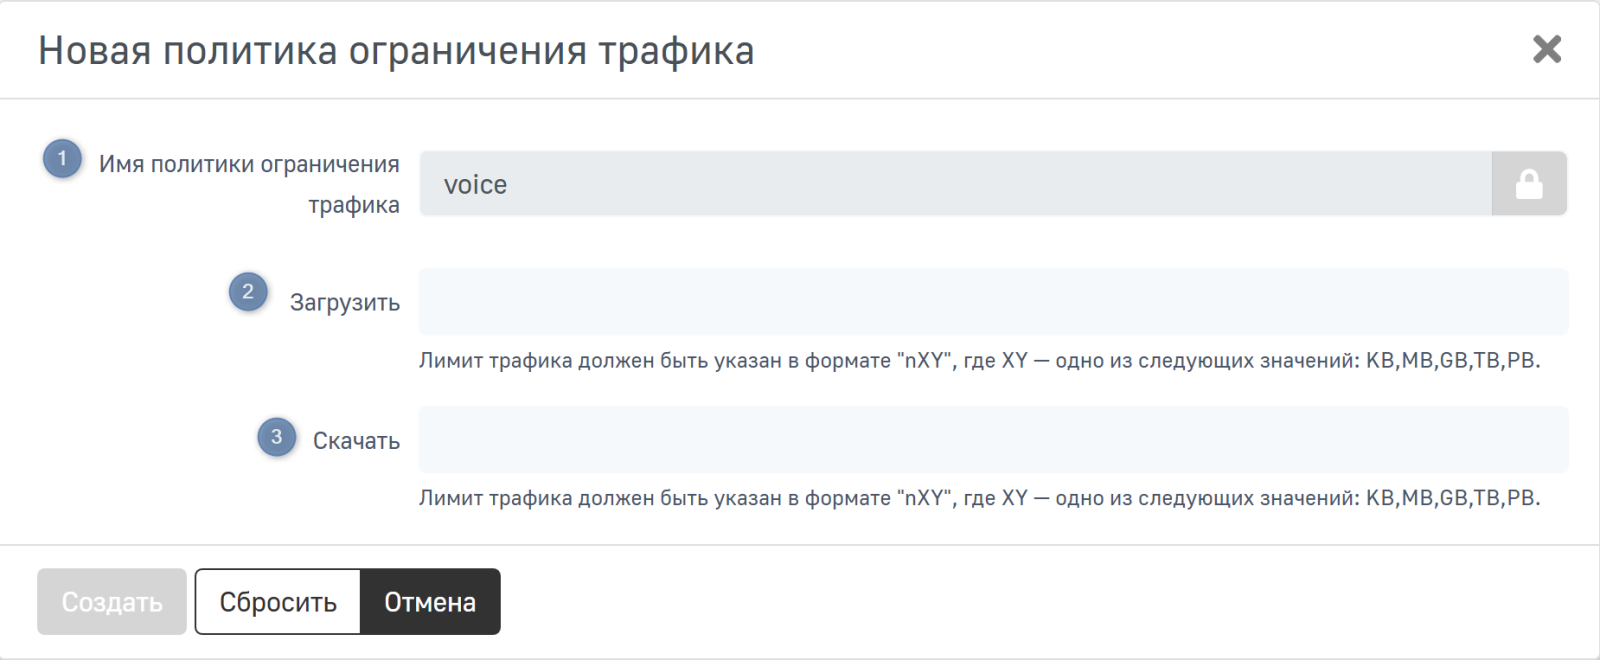Click the dialog title Новая политика ограничения трафика
This screenshot has width=1600, height=660.
pyautogui.click(x=396, y=51)
